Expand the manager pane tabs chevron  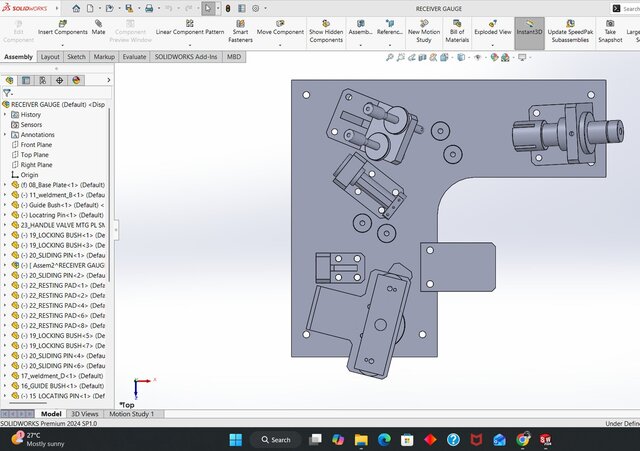(109, 80)
